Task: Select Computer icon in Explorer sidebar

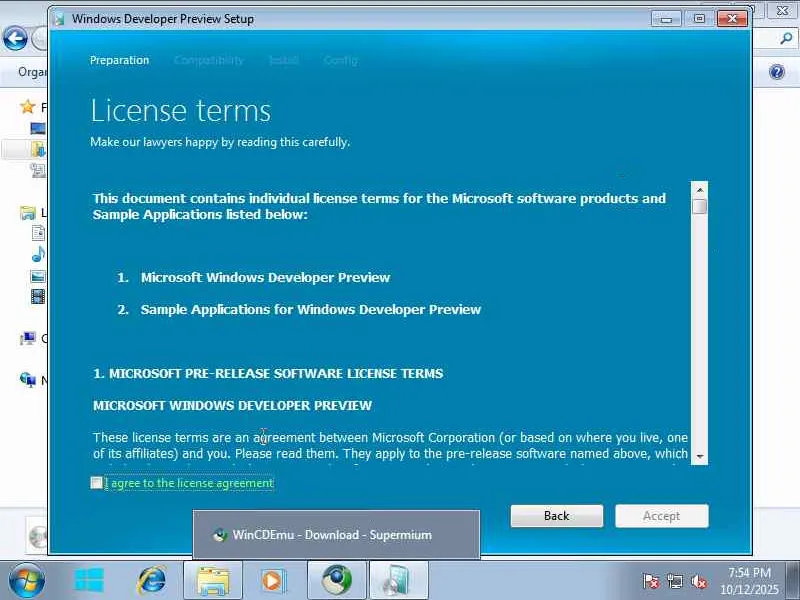Action: [x=28, y=338]
